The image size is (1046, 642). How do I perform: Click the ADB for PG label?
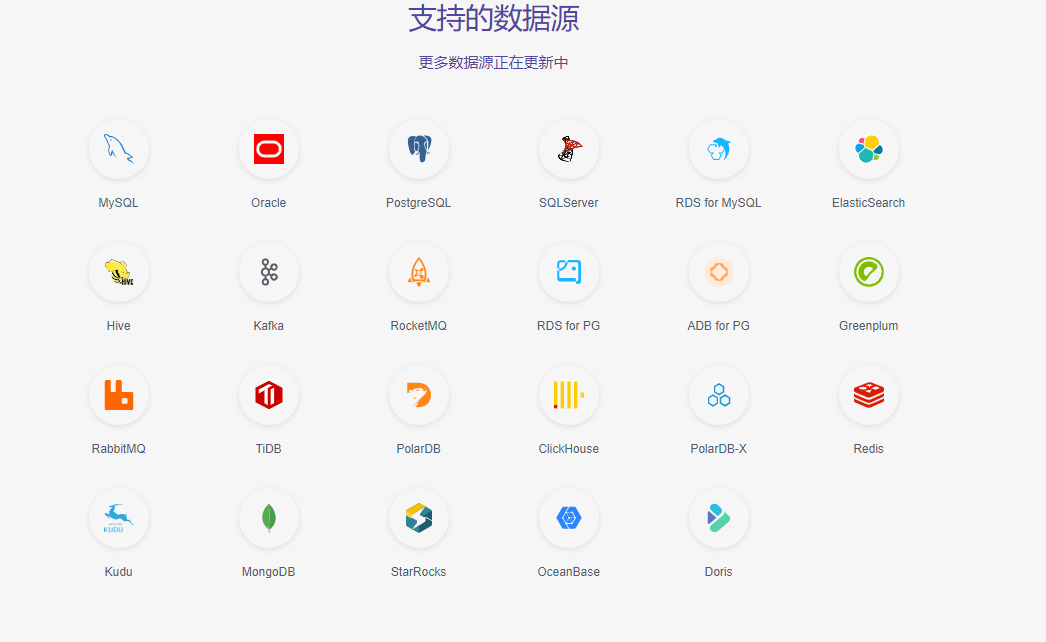pos(719,326)
